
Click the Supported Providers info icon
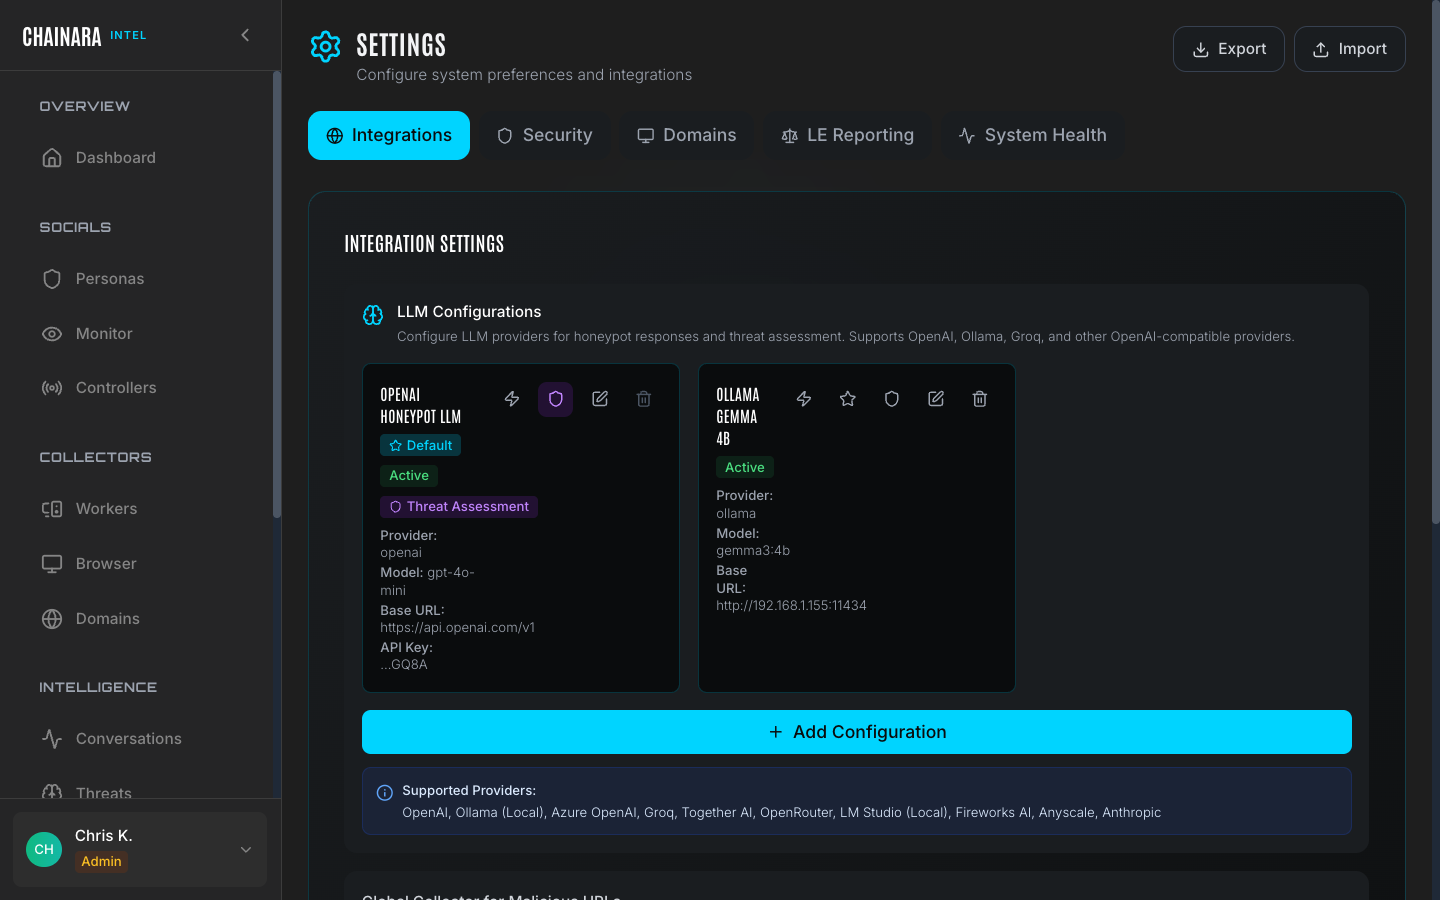coord(385,793)
